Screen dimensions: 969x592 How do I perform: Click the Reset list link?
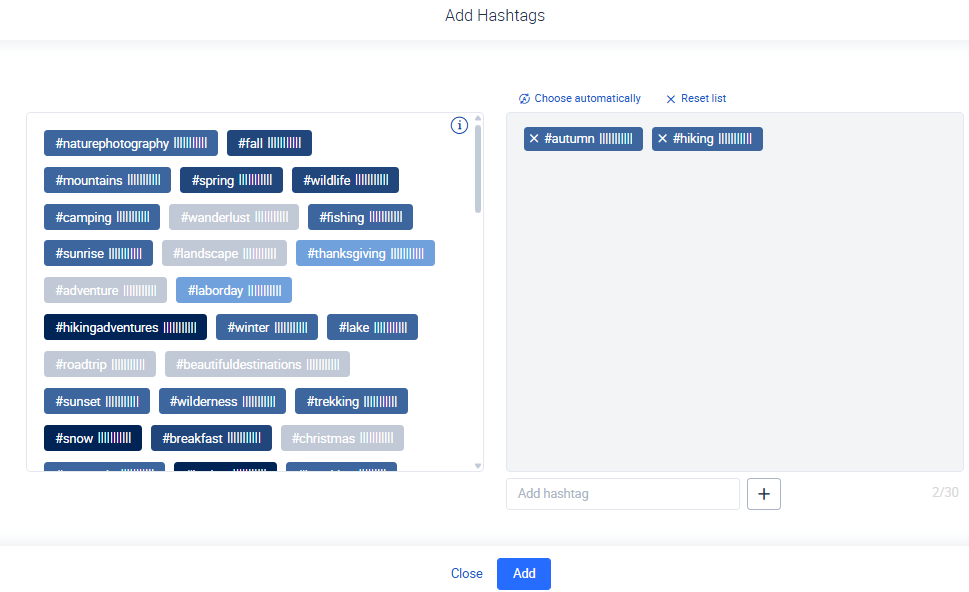(702, 98)
